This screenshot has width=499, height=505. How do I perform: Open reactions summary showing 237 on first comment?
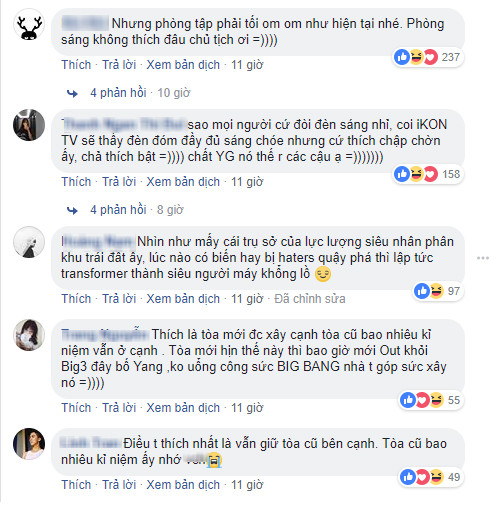[x=428, y=57]
